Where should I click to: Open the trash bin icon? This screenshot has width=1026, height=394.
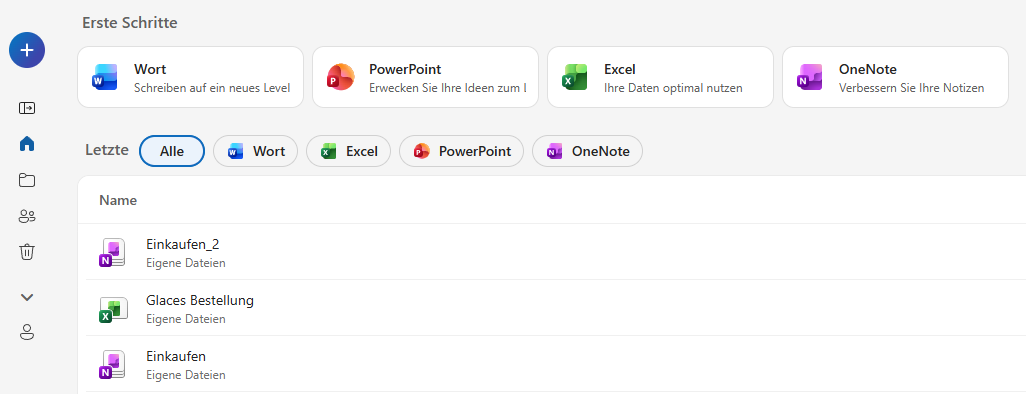(x=27, y=251)
